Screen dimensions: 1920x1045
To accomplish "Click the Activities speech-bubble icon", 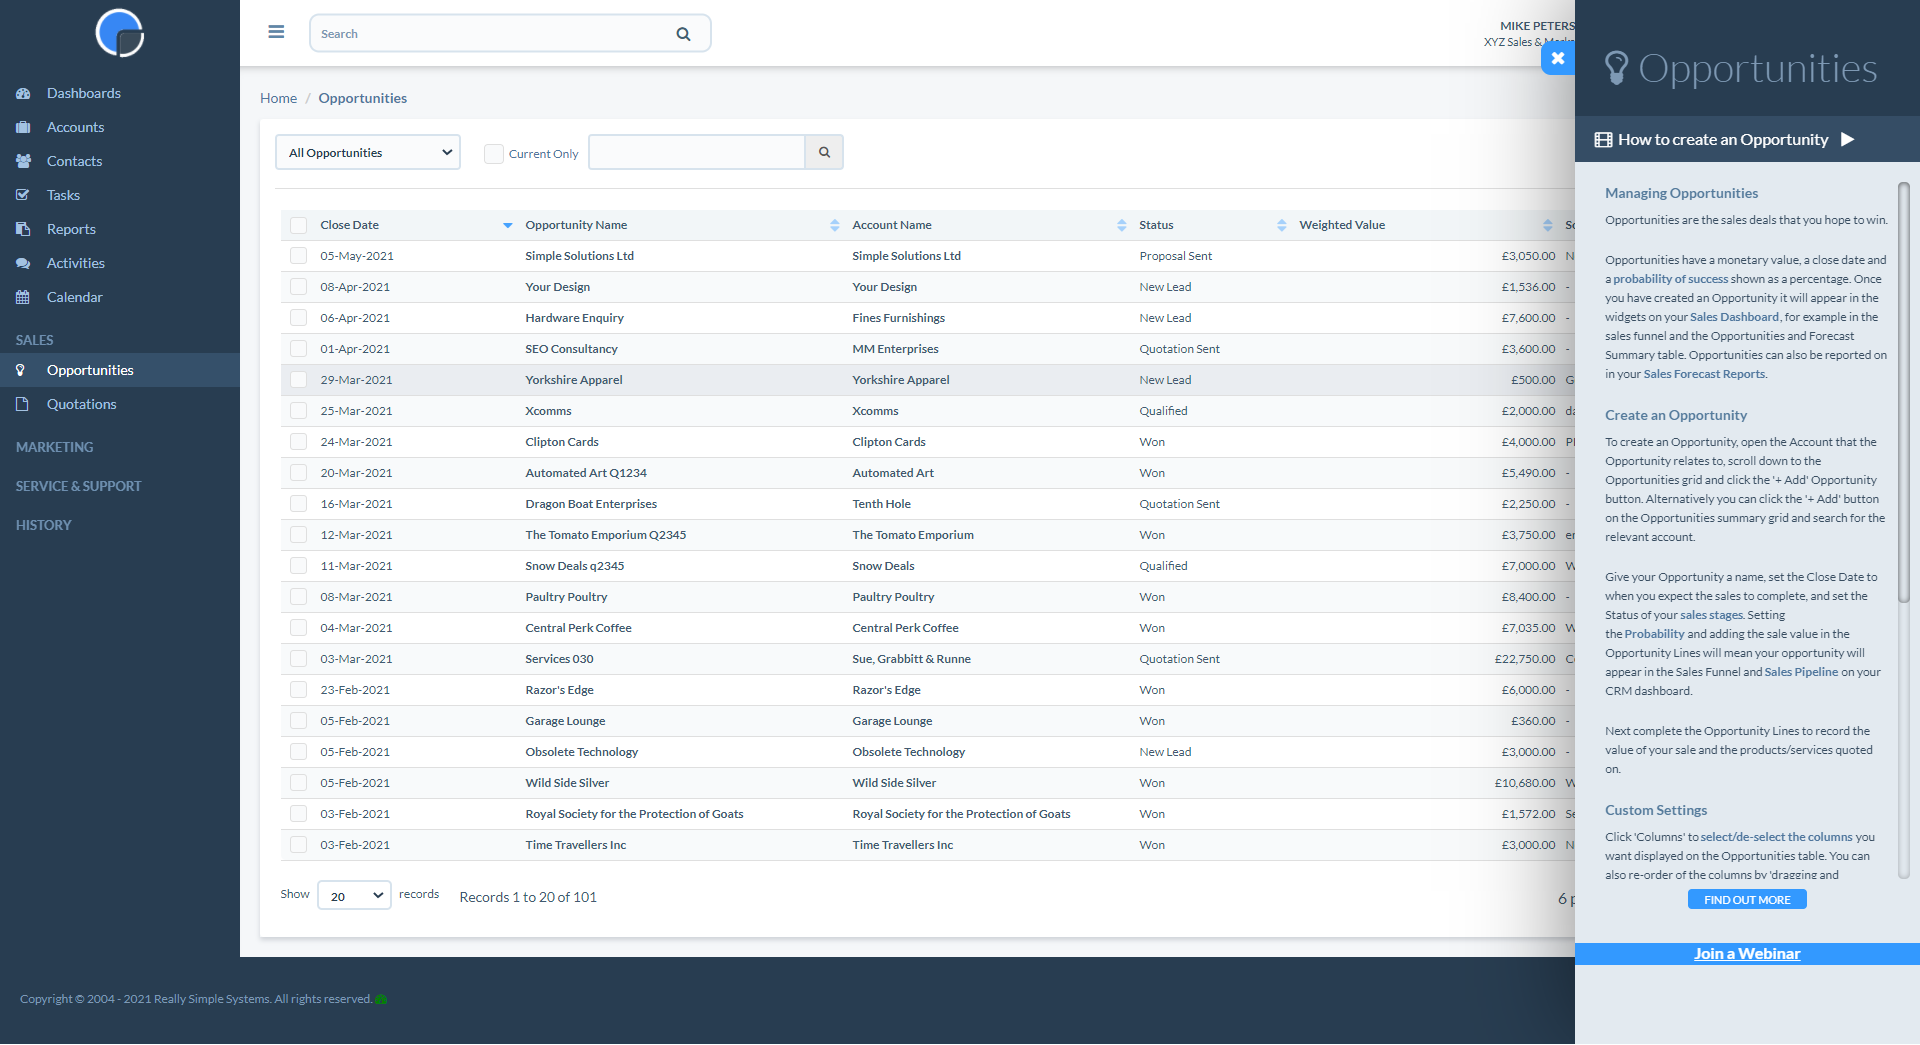I will coord(23,263).
